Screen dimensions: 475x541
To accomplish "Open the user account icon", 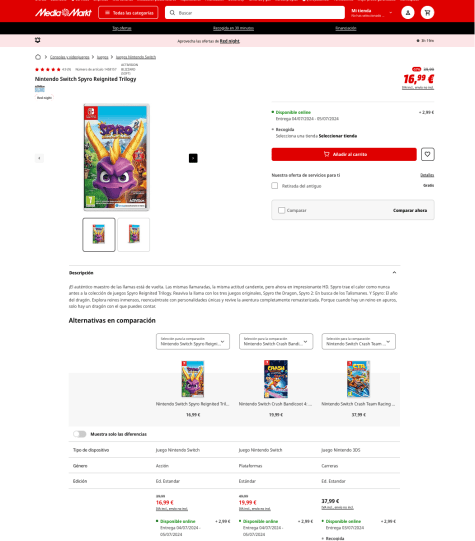I will pos(408,13).
